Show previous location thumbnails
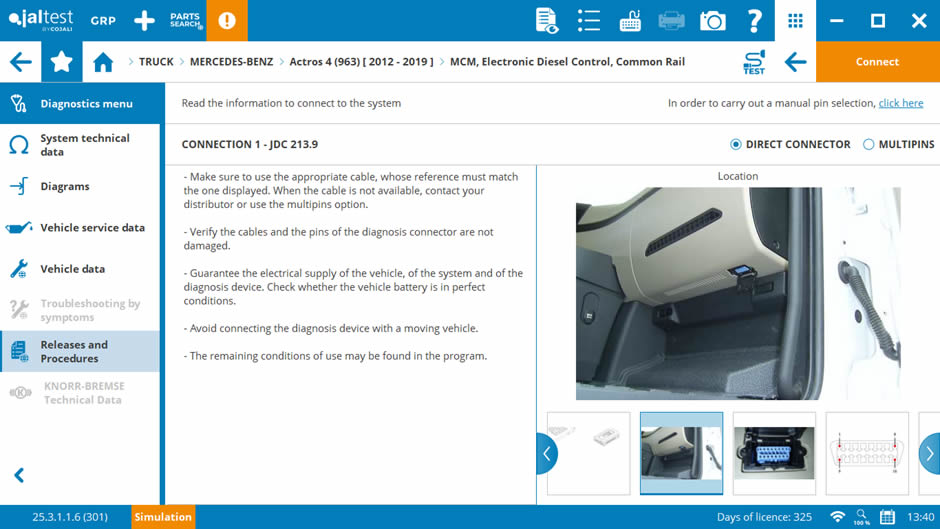Viewport: 940px width, 529px height. pyautogui.click(x=547, y=453)
